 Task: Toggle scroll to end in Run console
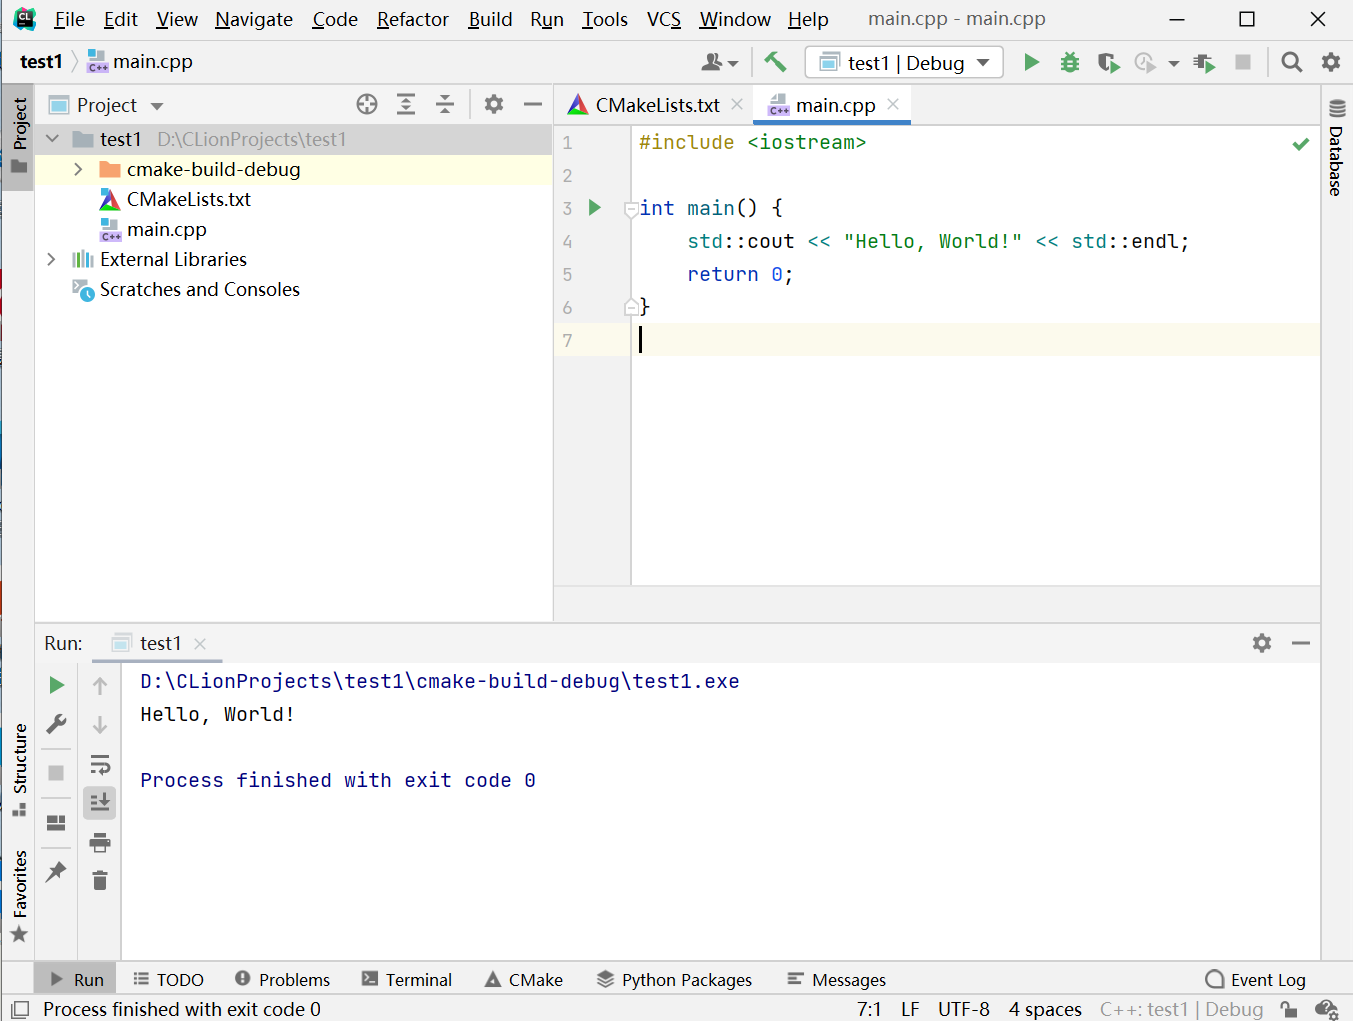[x=100, y=803]
